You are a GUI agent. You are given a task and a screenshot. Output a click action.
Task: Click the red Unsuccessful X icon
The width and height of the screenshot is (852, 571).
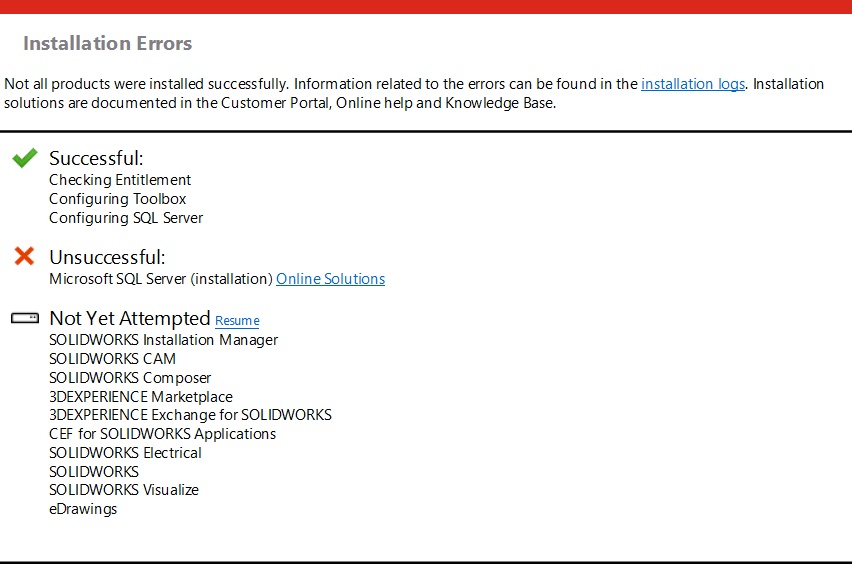tap(24, 256)
